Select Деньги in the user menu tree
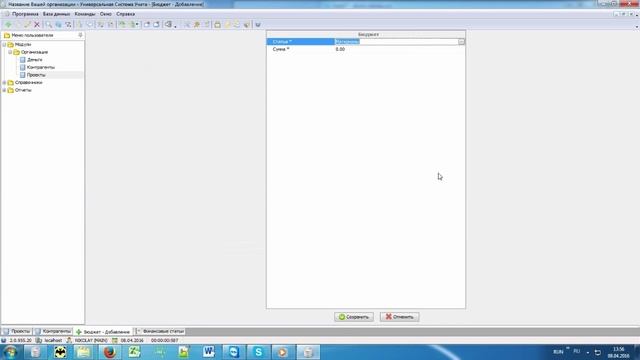 [x=34, y=60]
